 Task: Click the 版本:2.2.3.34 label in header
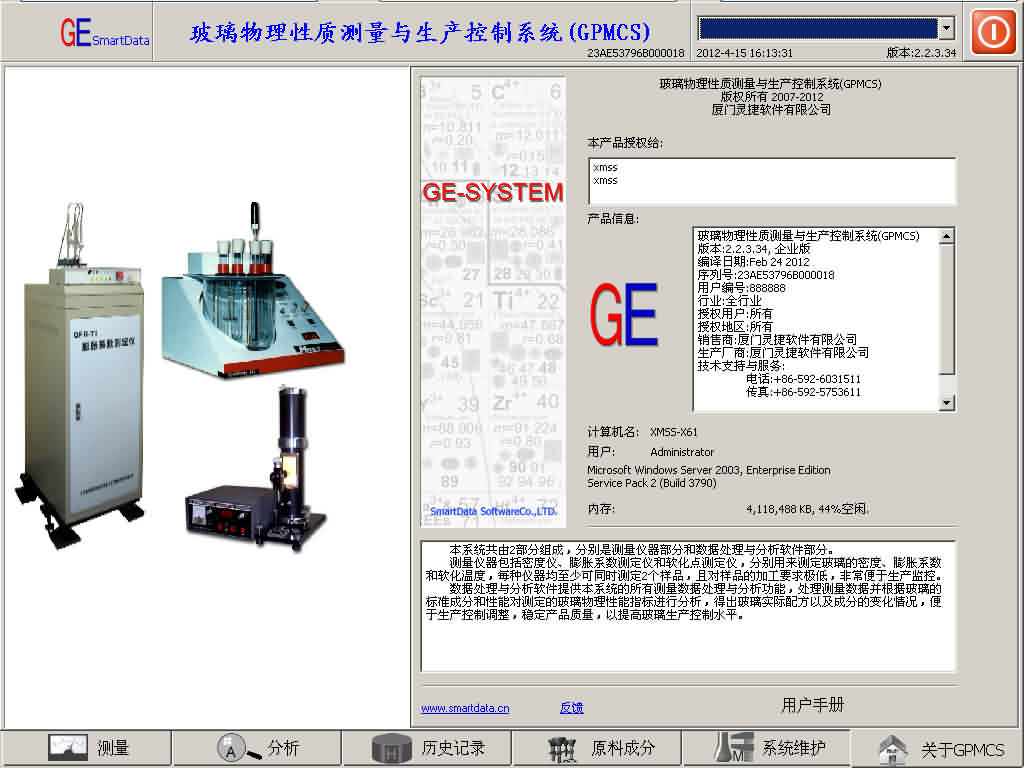click(x=921, y=53)
